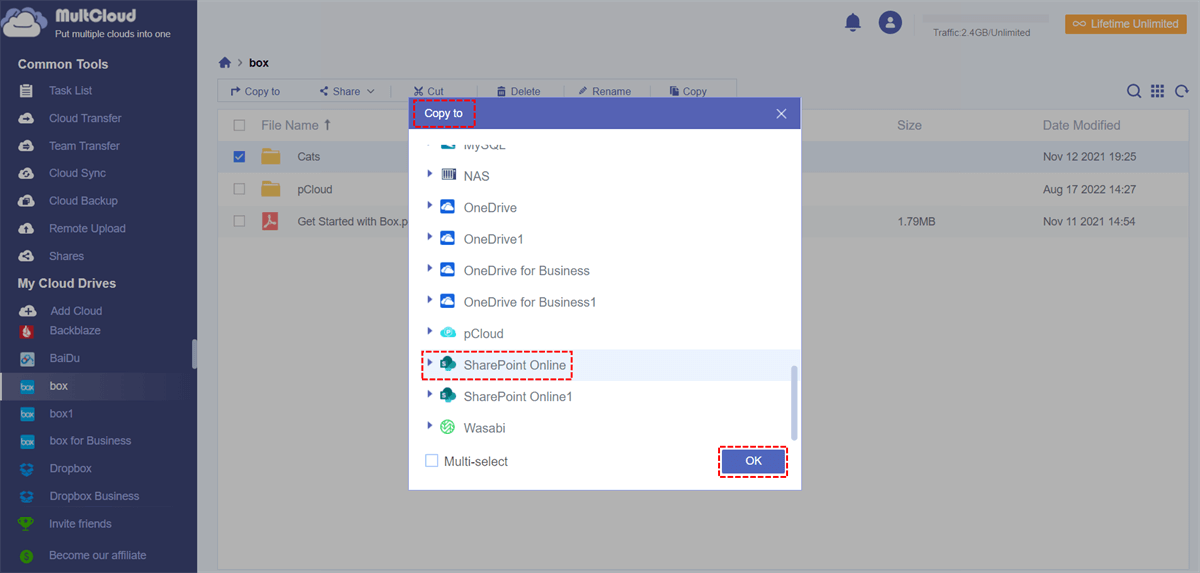Sort by File Name column header
Viewport: 1200px width, 573px height.
(296, 125)
